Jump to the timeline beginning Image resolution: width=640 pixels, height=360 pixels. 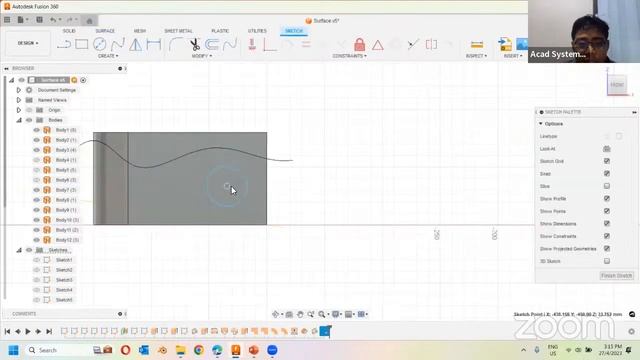(7, 331)
